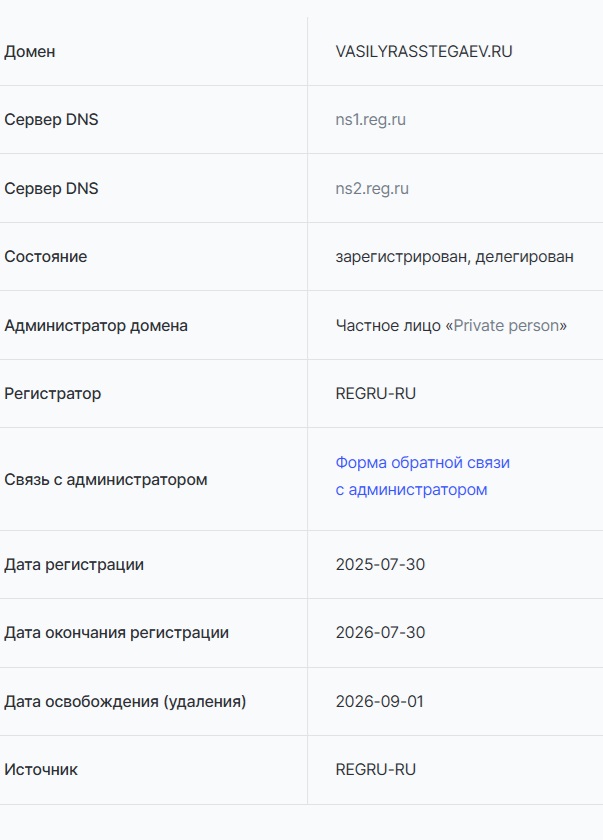This screenshot has height=840, width=603.
Task: Open the admin feedback form link
Action: click(422, 464)
